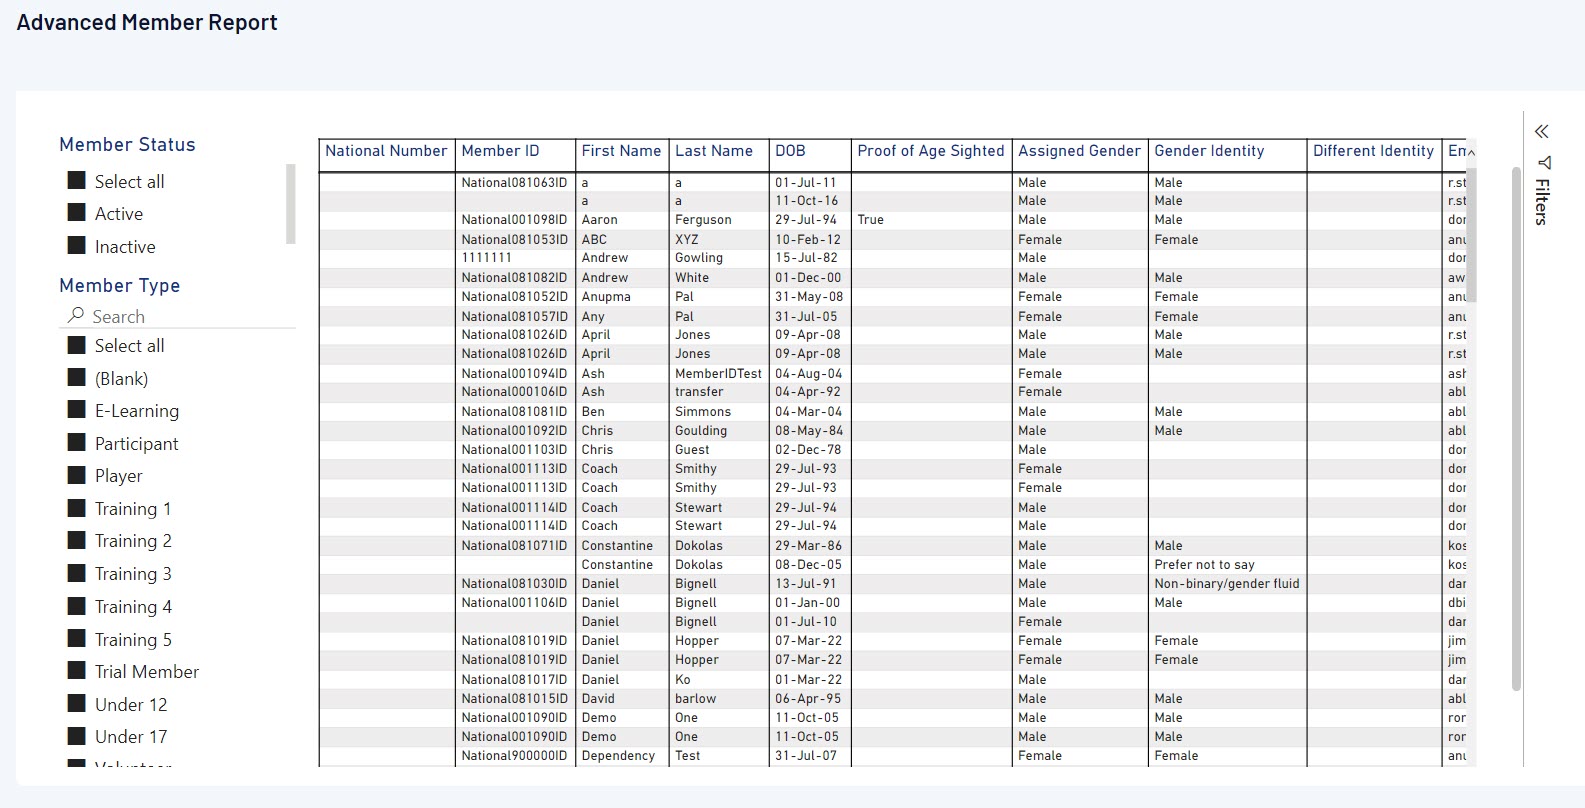
Task: Click the first name David
Action: pyautogui.click(x=598, y=699)
